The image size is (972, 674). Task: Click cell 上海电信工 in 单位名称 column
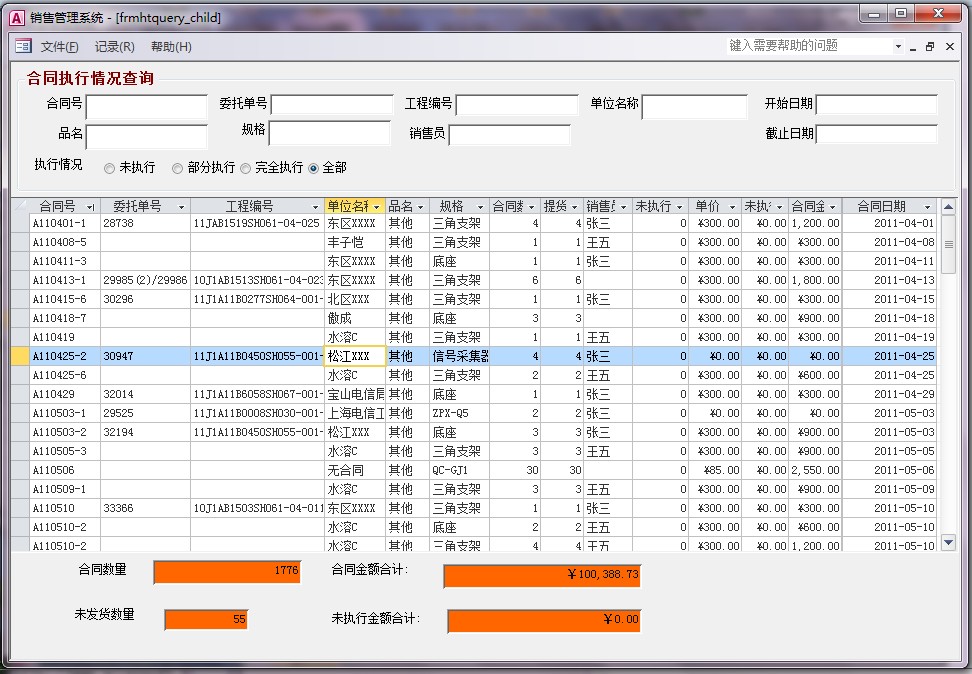(355, 414)
